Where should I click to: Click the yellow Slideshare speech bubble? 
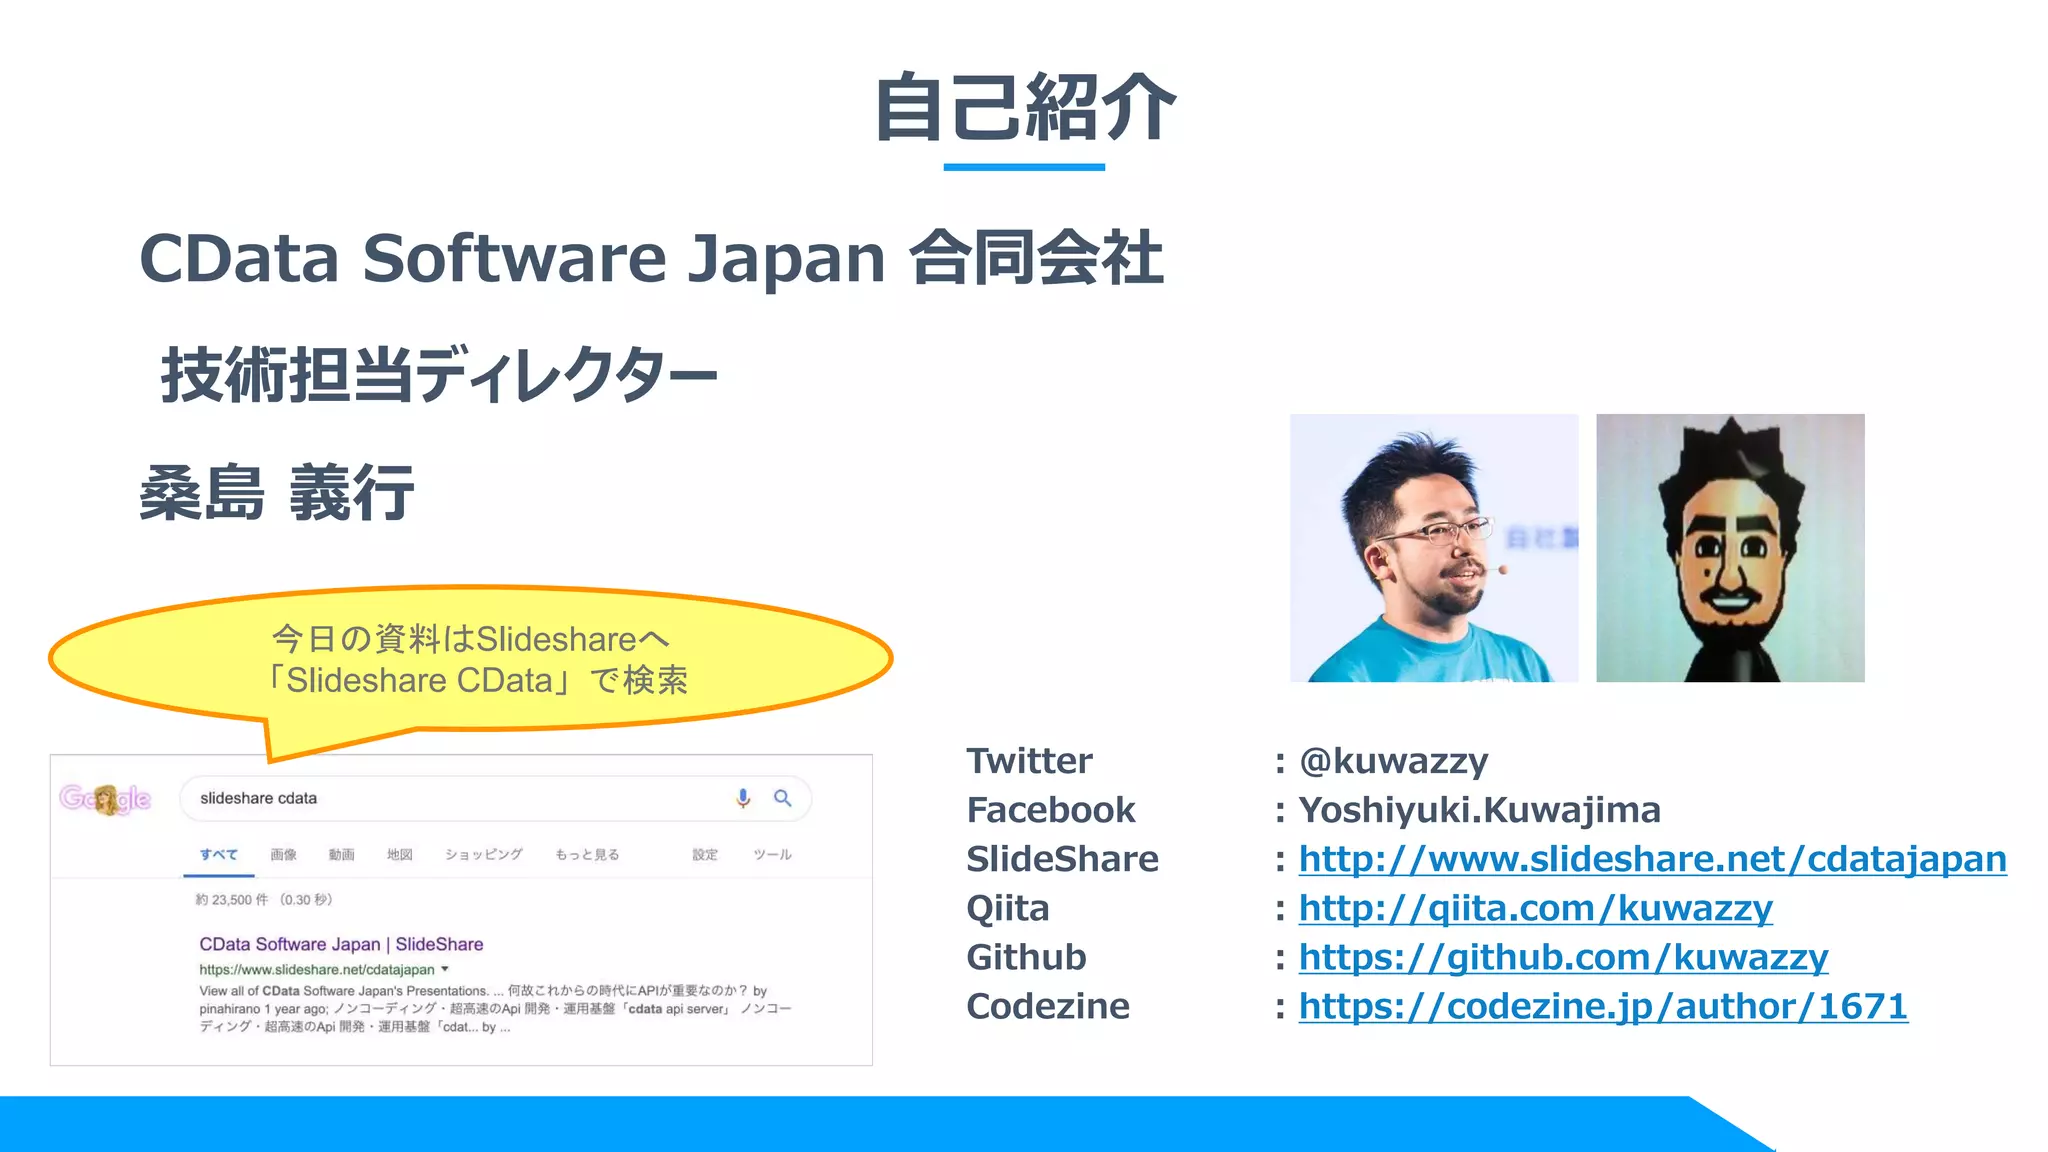(470, 660)
